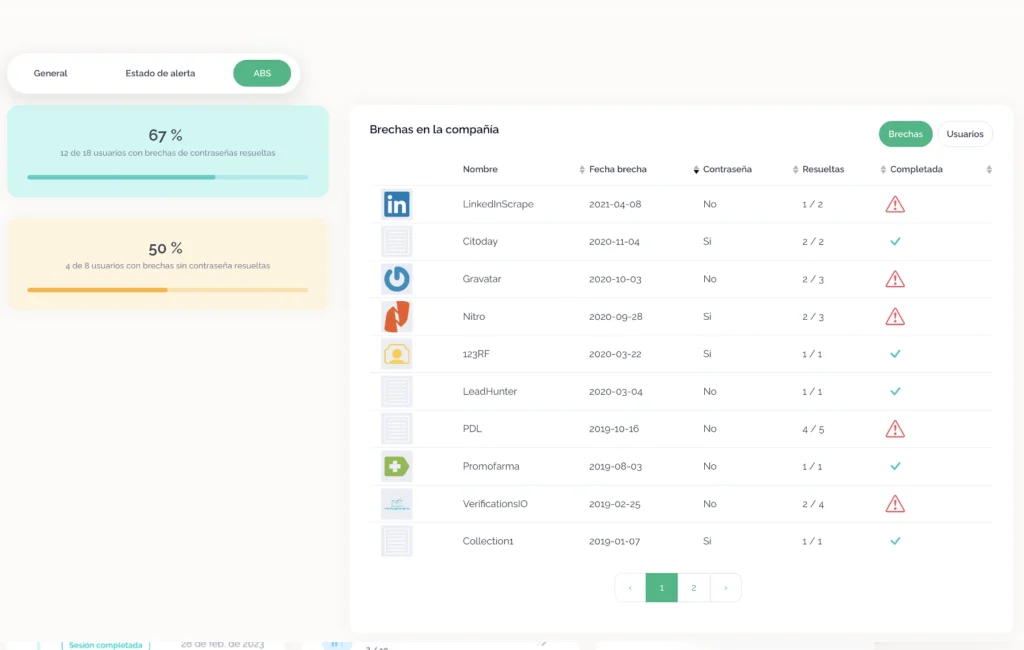Click the Nitro orange logo icon
The image size is (1024, 650).
396,316
